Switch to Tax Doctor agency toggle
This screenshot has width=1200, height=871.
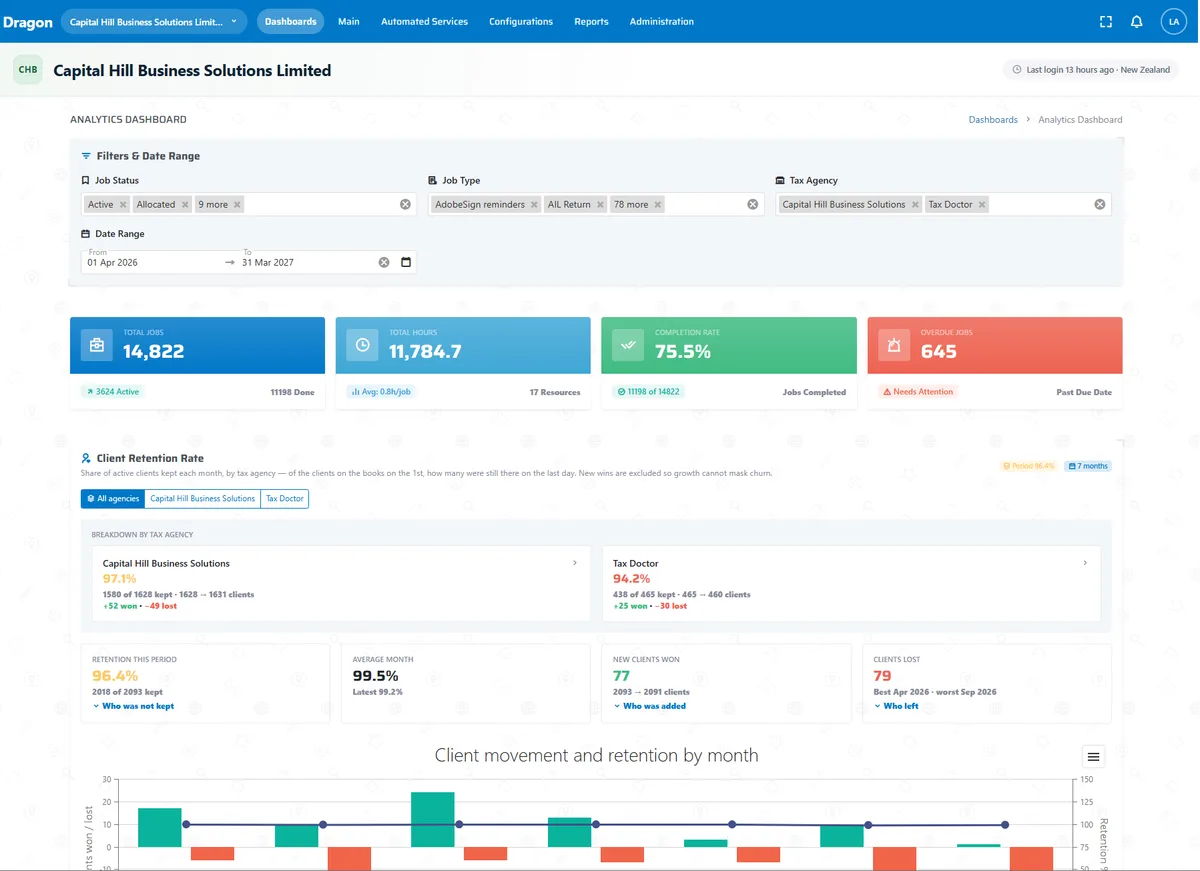pyautogui.click(x=285, y=498)
